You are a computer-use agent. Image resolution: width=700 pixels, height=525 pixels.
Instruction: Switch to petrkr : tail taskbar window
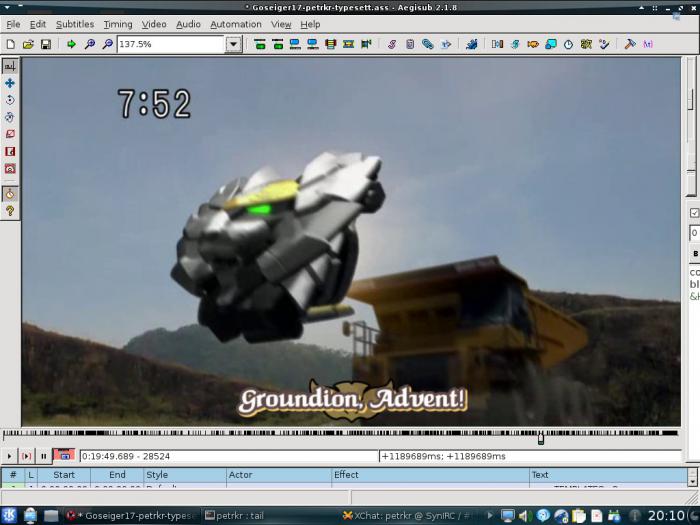[270, 516]
